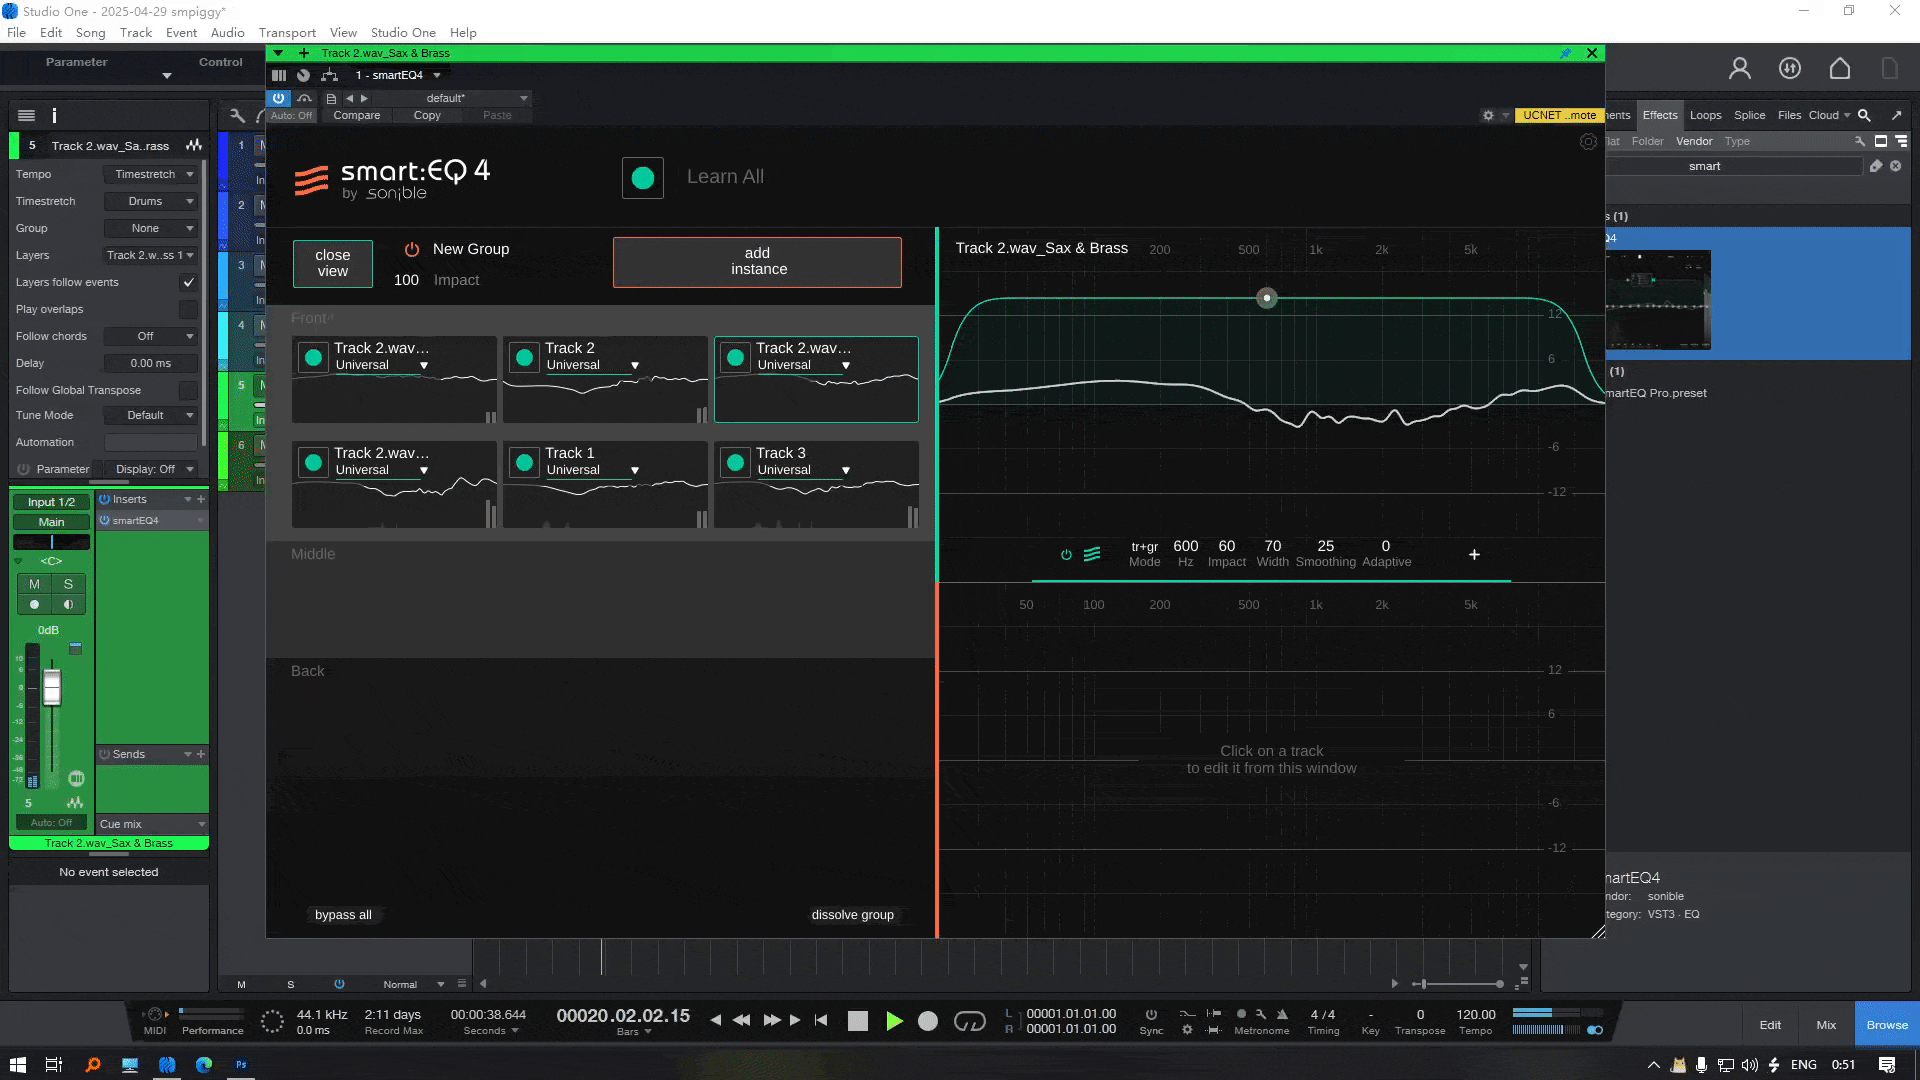The height and width of the screenshot is (1080, 1920).
Task: Click the Compare button
Action: point(357,116)
